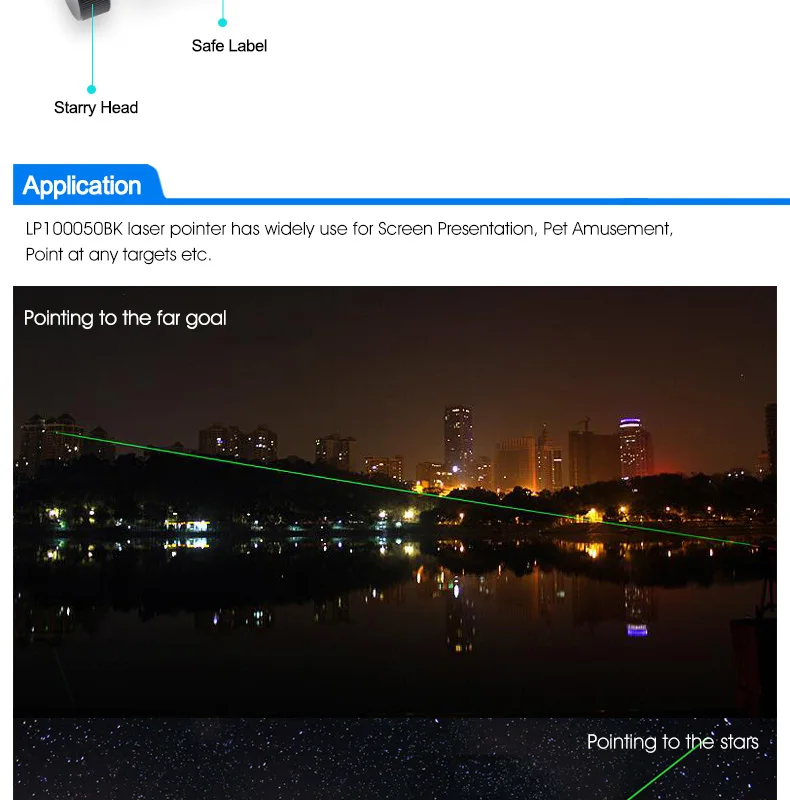The image size is (790, 800).
Task: Click the LP100050BK model description line
Action: pos(349,229)
